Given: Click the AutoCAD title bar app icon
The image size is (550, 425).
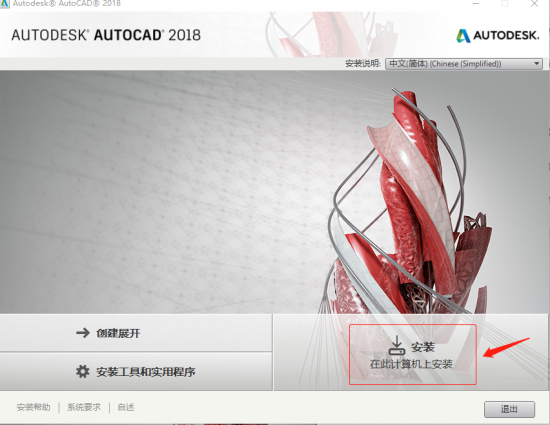Looking at the screenshot, I should pyautogui.click(x=4, y=4).
